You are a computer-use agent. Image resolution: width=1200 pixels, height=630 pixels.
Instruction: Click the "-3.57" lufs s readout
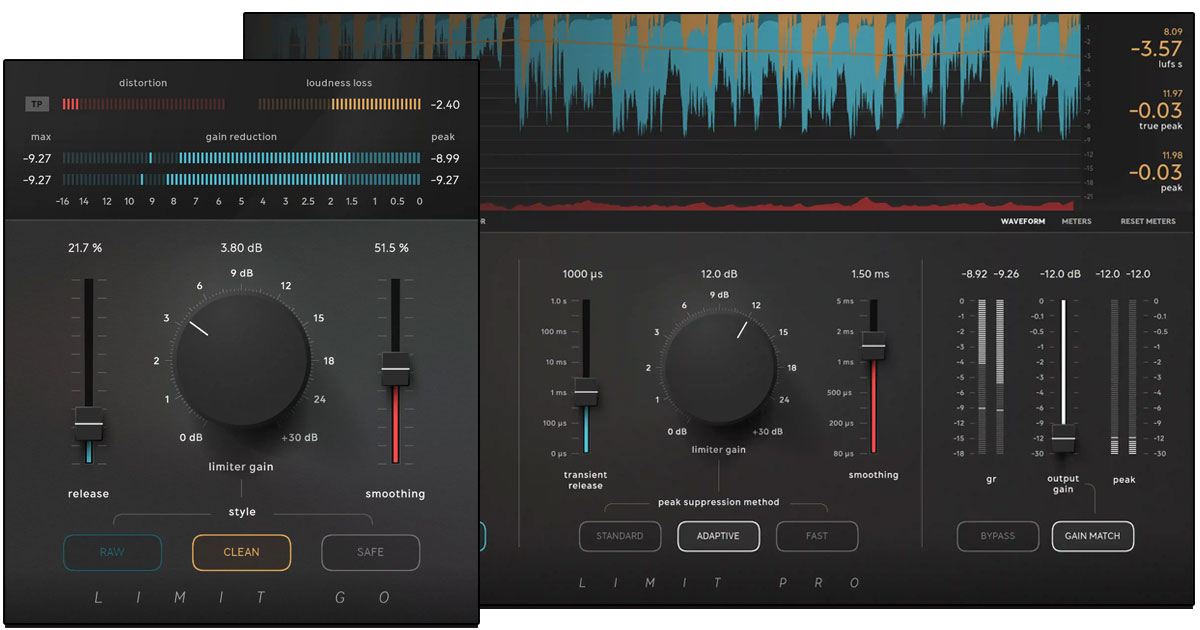click(x=1156, y=49)
